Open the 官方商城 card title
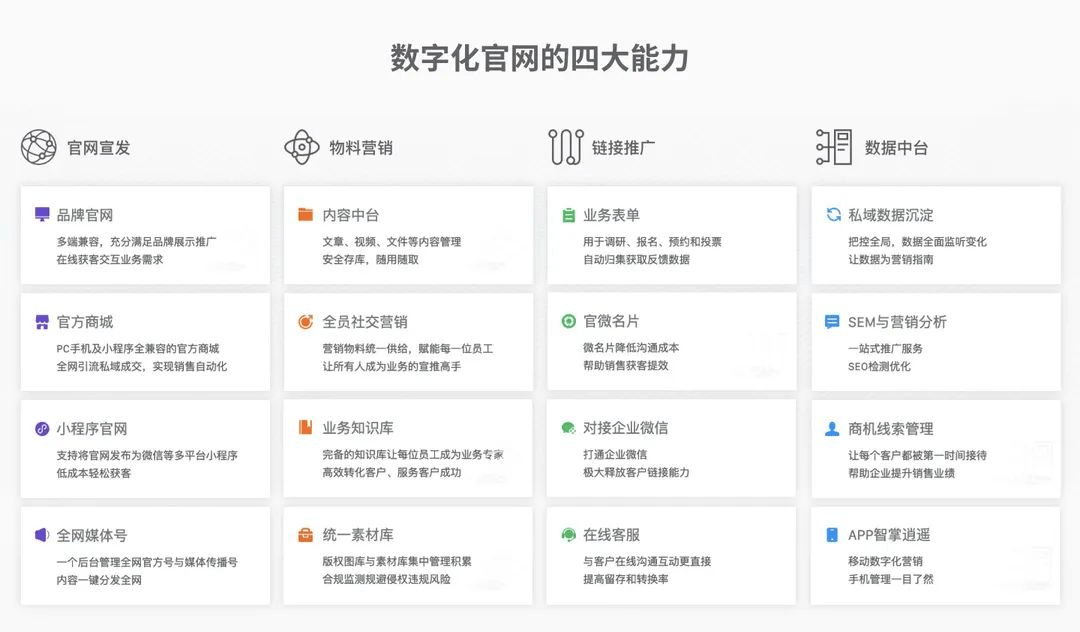1080x632 pixels. coord(85,322)
